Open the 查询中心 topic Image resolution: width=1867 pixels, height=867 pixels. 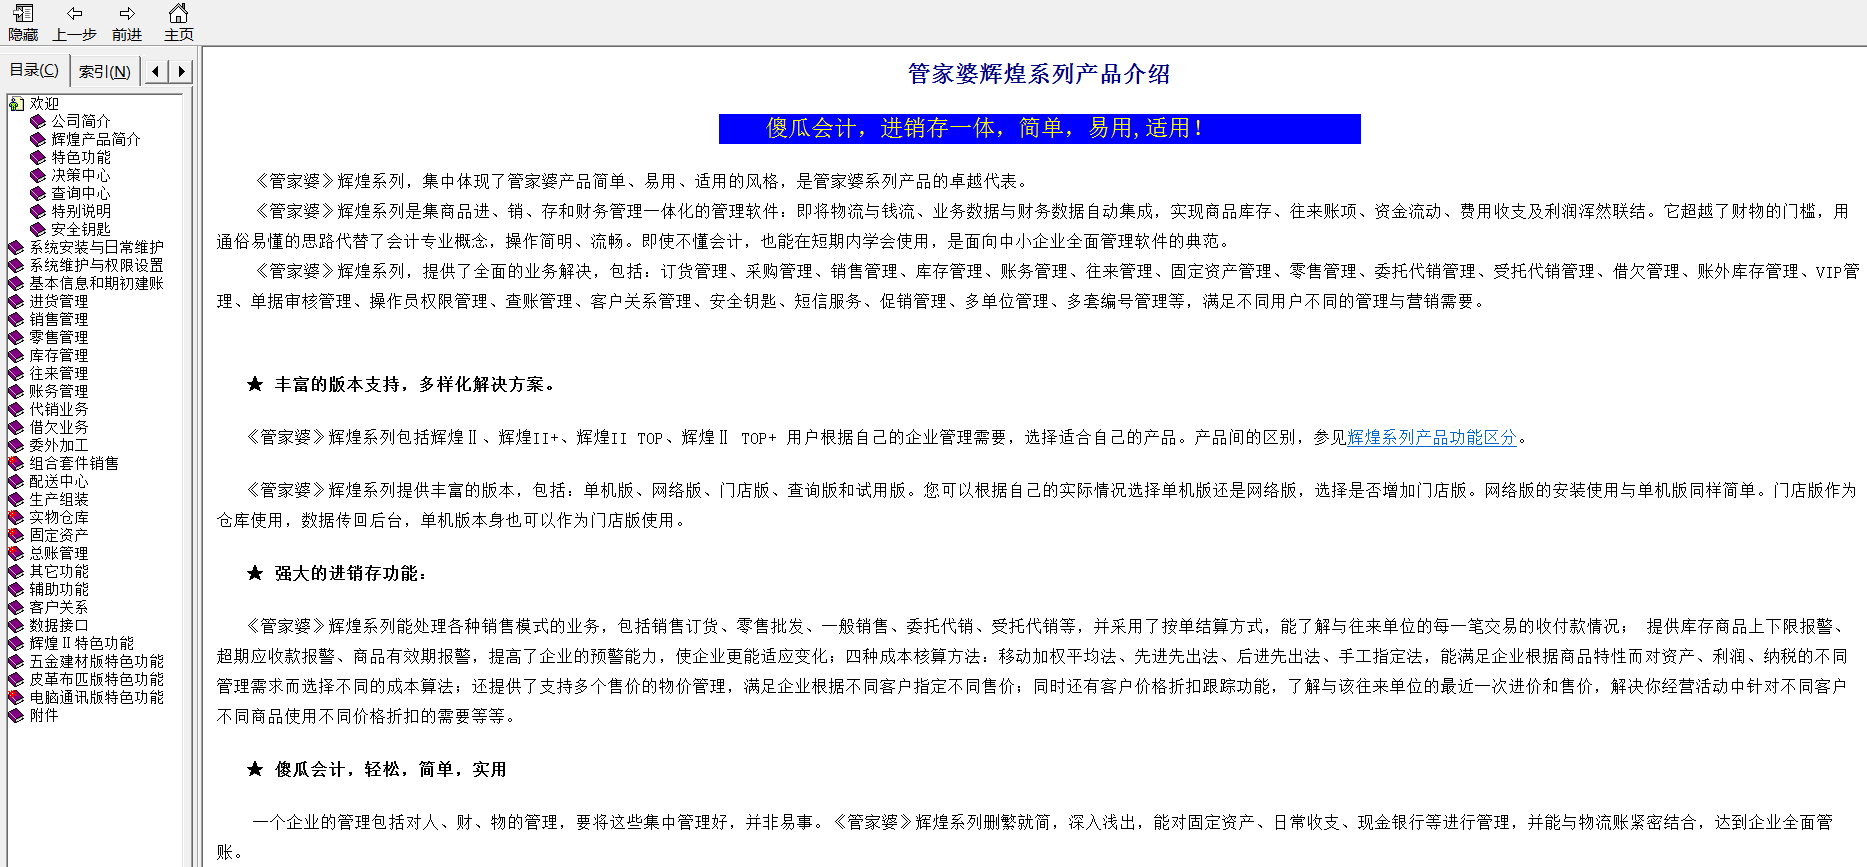pyautogui.click(x=81, y=193)
